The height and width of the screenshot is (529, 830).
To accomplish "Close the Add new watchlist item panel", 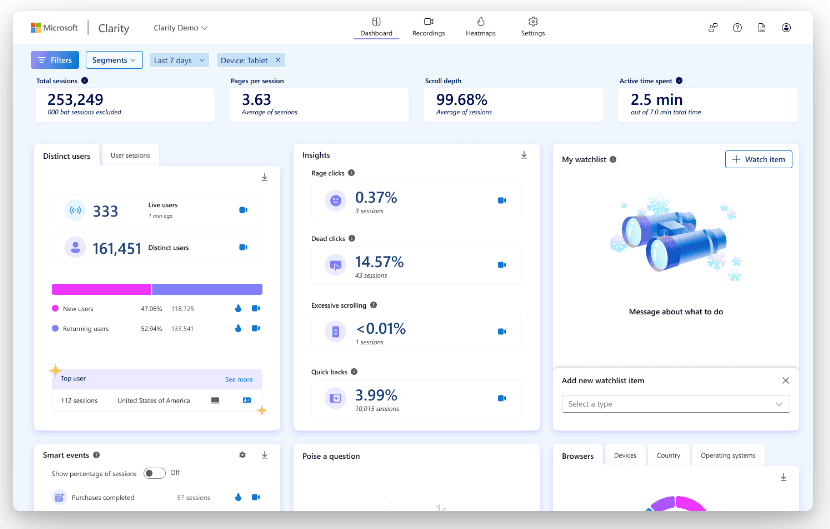I will 786,381.
